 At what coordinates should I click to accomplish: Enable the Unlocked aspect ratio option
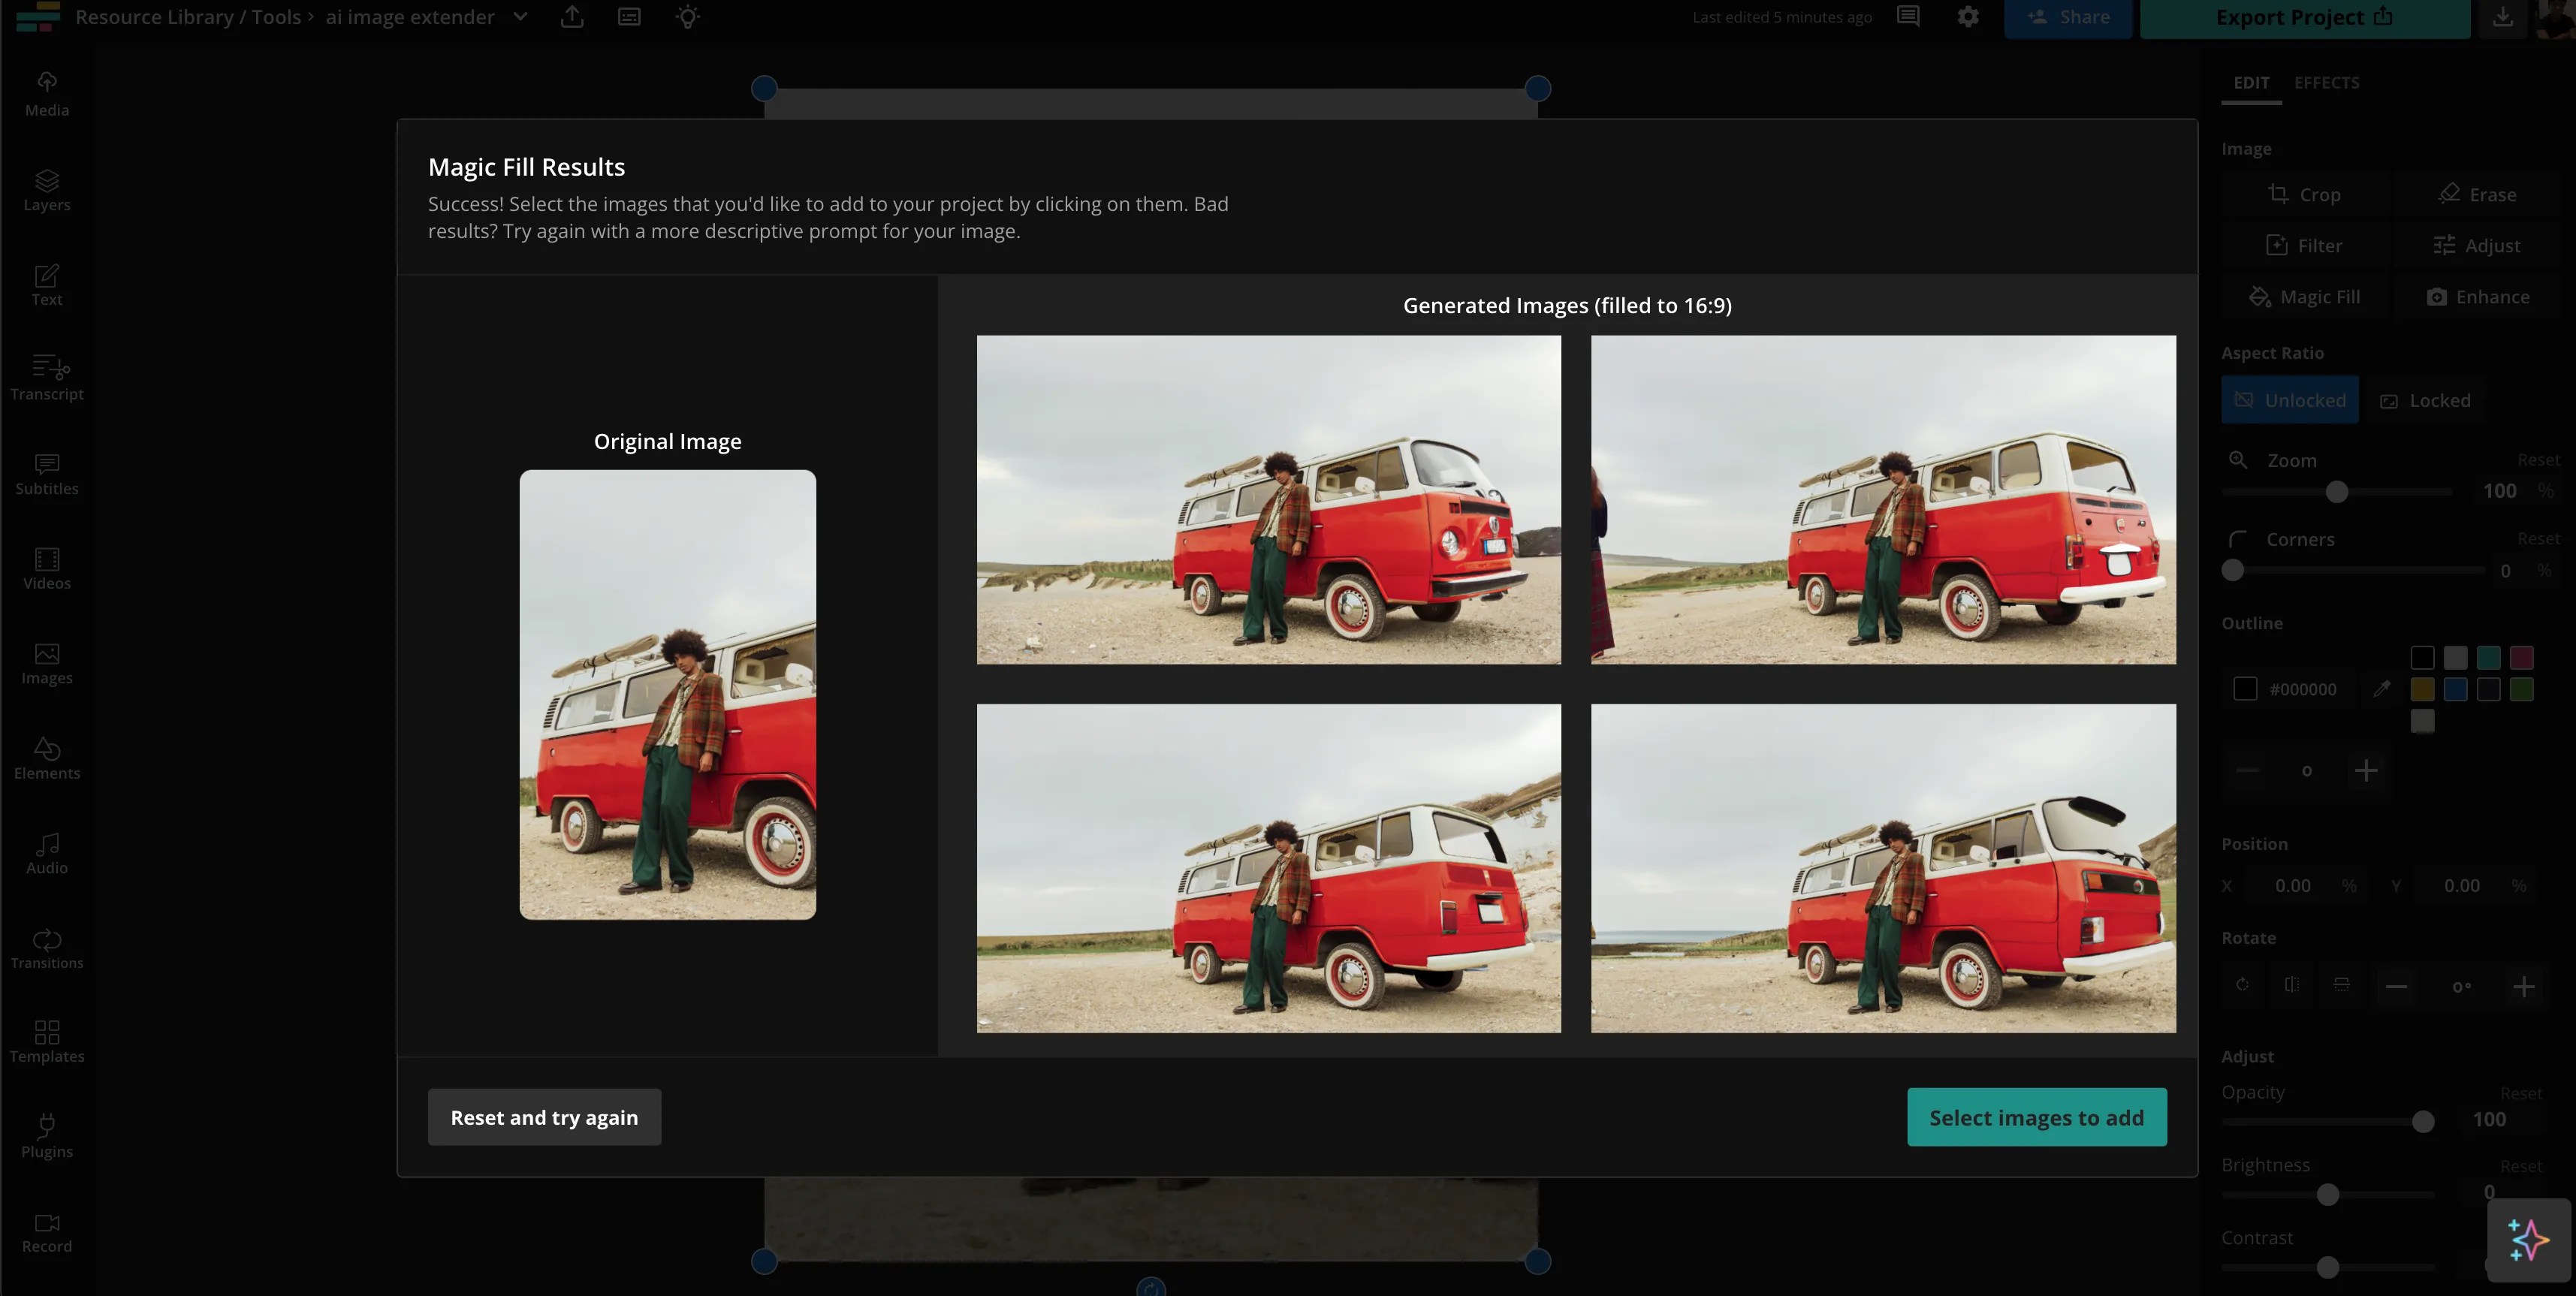click(2290, 399)
